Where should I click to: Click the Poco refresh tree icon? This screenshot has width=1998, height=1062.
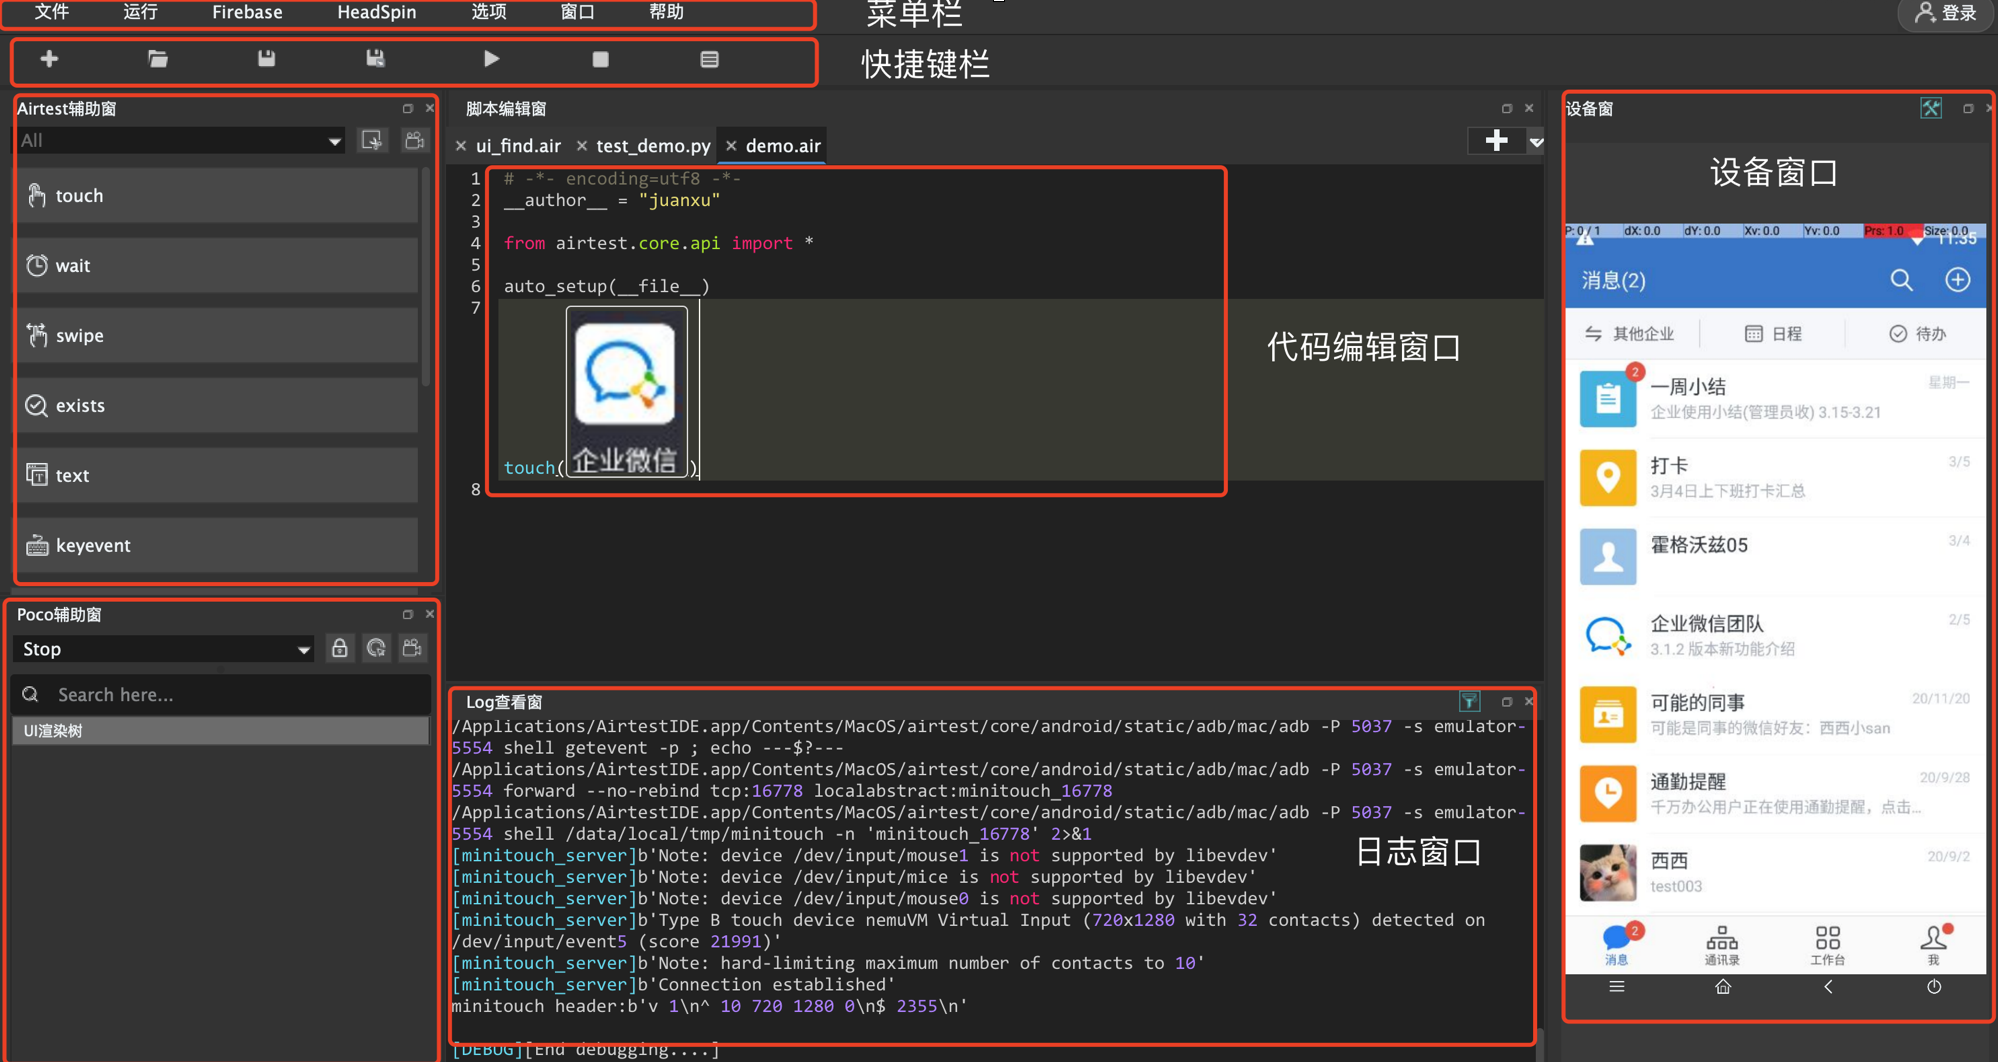[x=376, y=649]
